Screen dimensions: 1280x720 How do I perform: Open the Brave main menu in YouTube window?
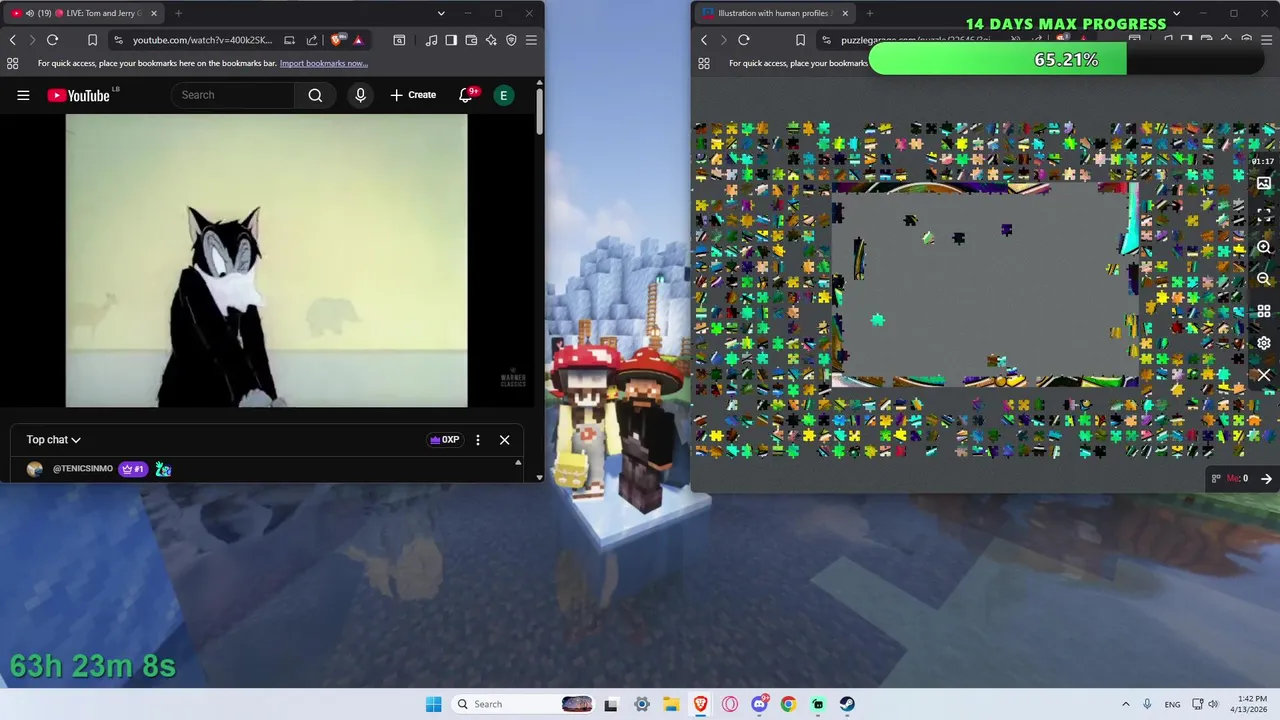tap(531, 40)
